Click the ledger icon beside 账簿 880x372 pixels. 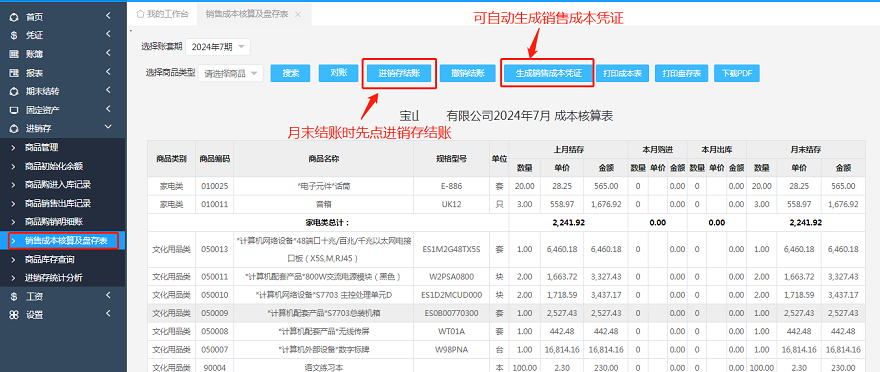click(x=14, y=54)
